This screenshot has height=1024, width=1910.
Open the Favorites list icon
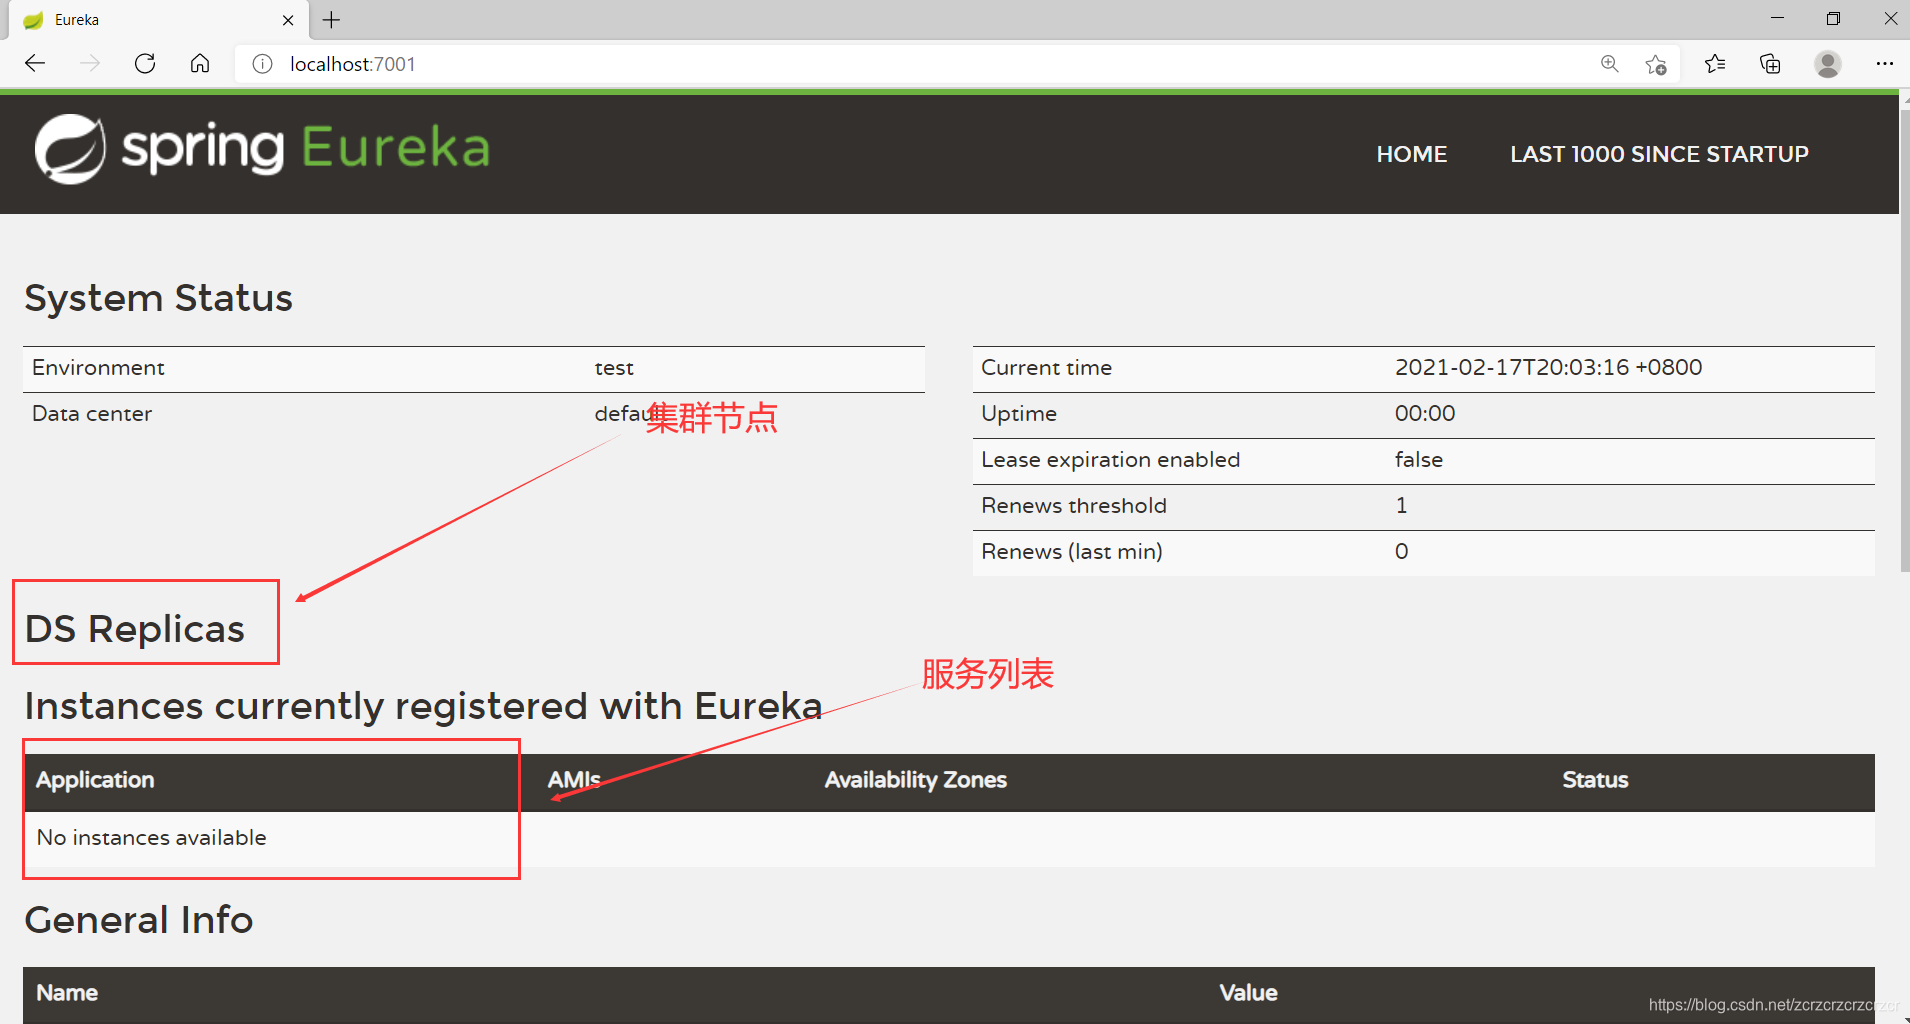[x=1715, y=64]
